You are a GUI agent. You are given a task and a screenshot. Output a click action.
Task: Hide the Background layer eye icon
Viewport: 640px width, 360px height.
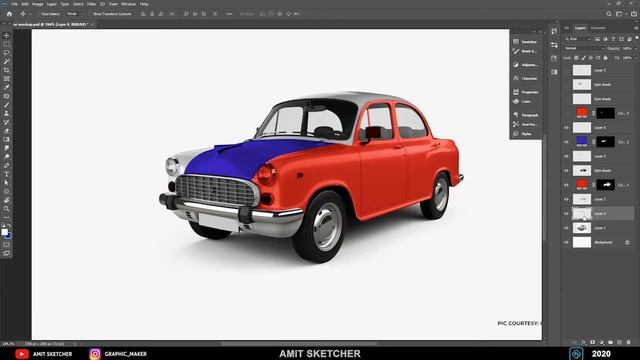click(x=566, y=242)
